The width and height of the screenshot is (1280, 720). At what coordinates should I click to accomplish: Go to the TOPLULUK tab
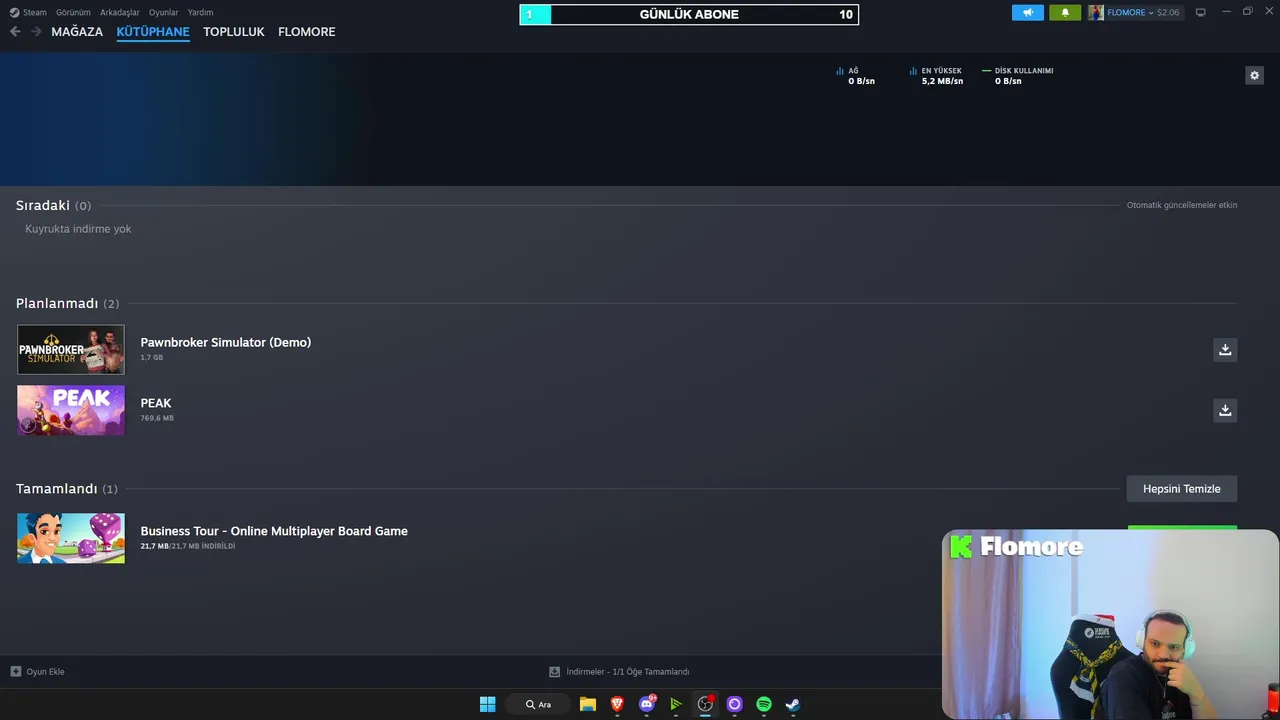[234, 32]
